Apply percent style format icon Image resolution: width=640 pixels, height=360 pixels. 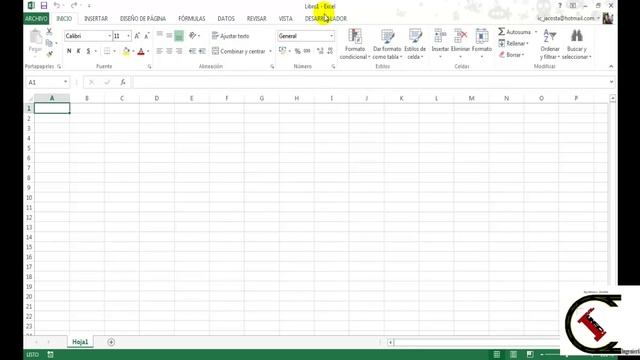pyautogui.click(x=298, y=51)
